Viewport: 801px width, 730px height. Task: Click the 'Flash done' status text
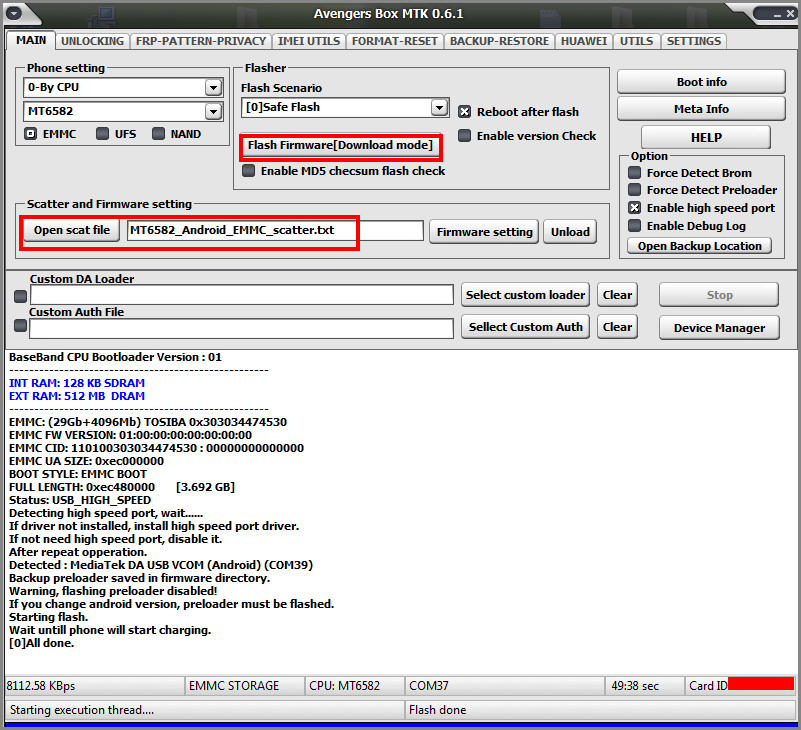[438, 710]
